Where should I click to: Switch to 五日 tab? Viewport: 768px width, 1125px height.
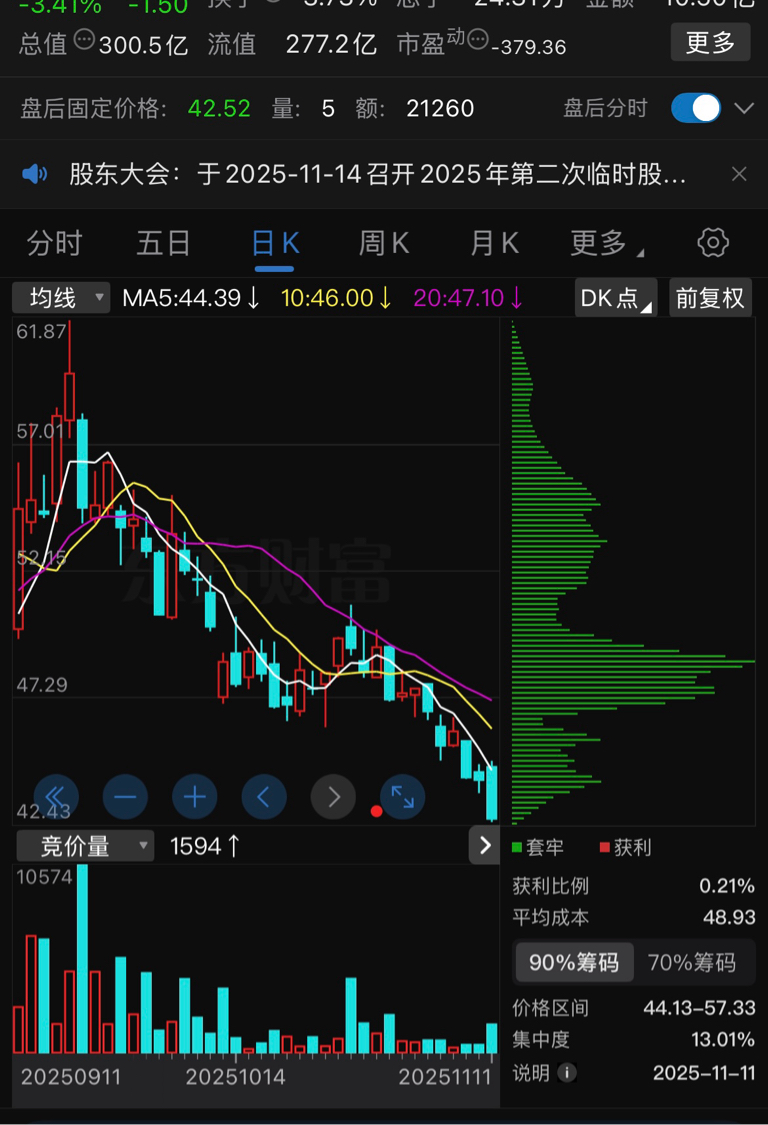coord(164,243)
